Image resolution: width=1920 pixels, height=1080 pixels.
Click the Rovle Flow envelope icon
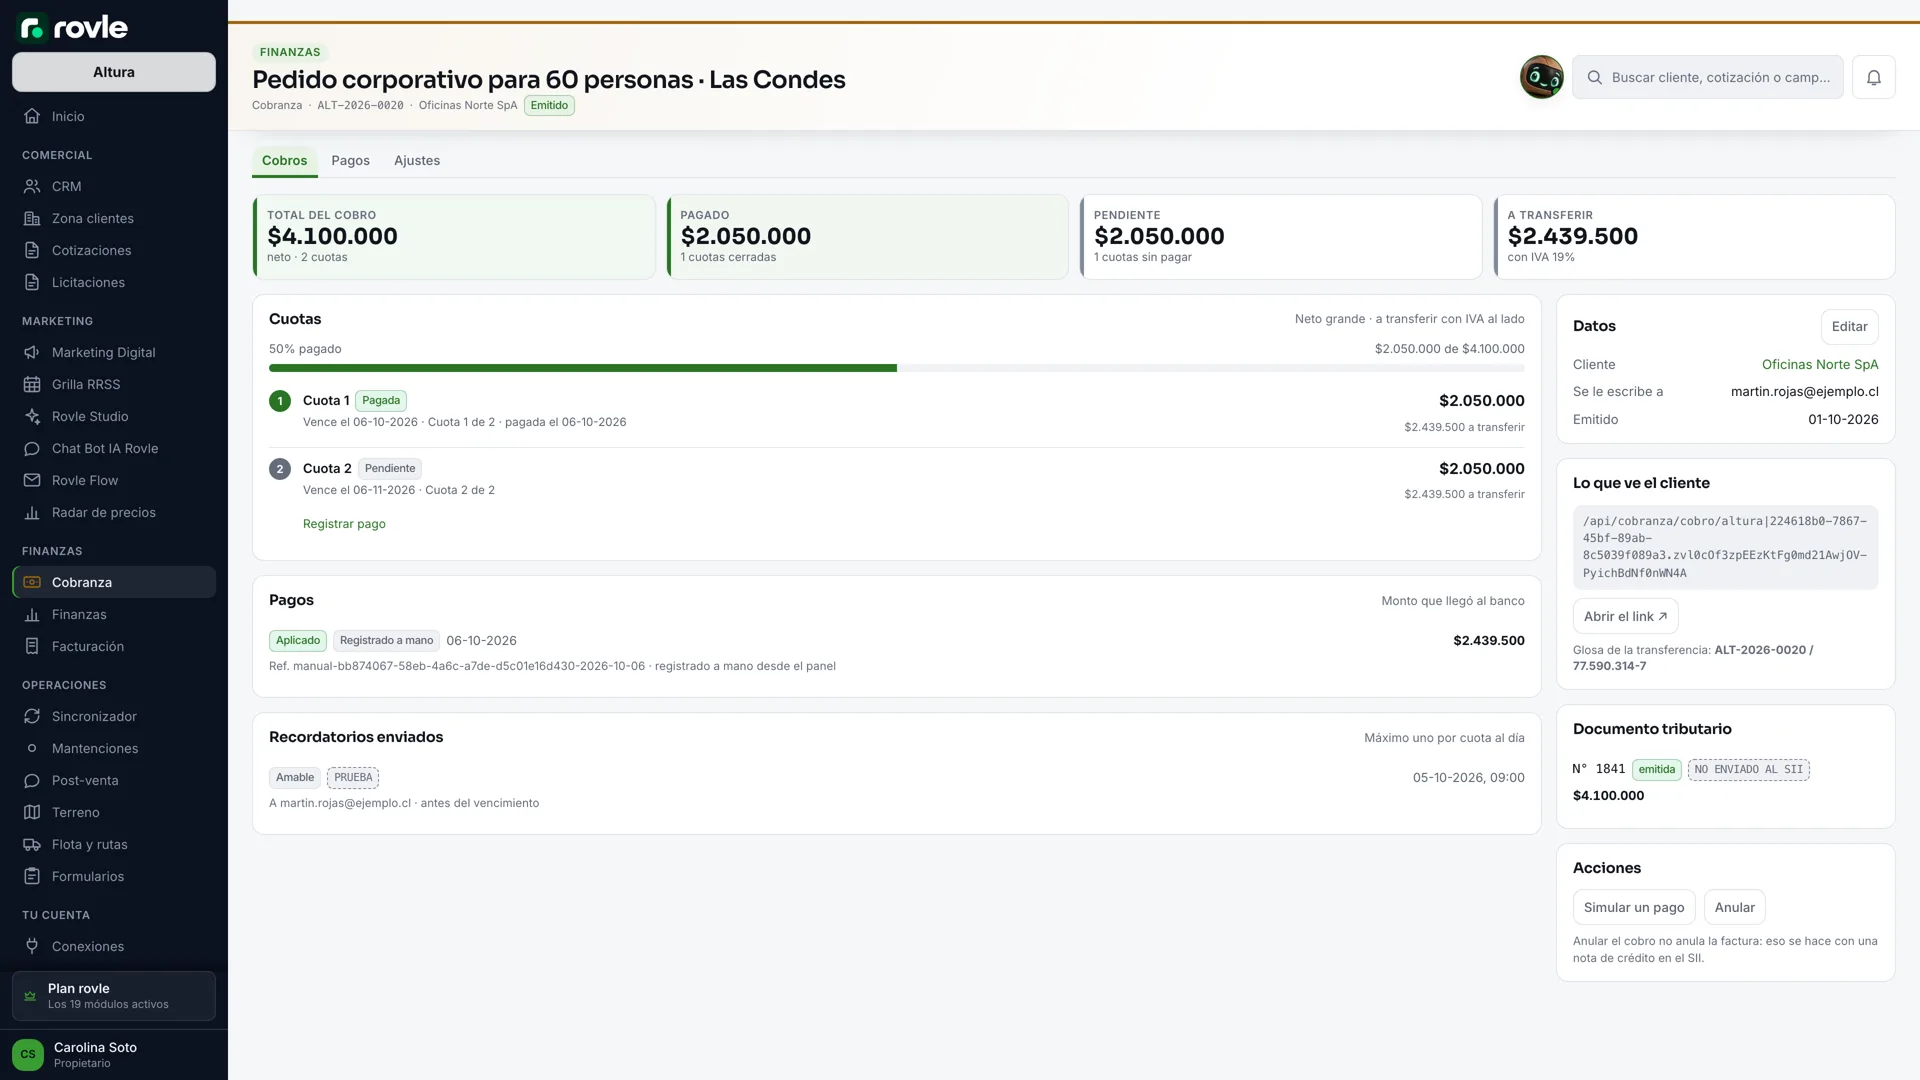[32, 480]
